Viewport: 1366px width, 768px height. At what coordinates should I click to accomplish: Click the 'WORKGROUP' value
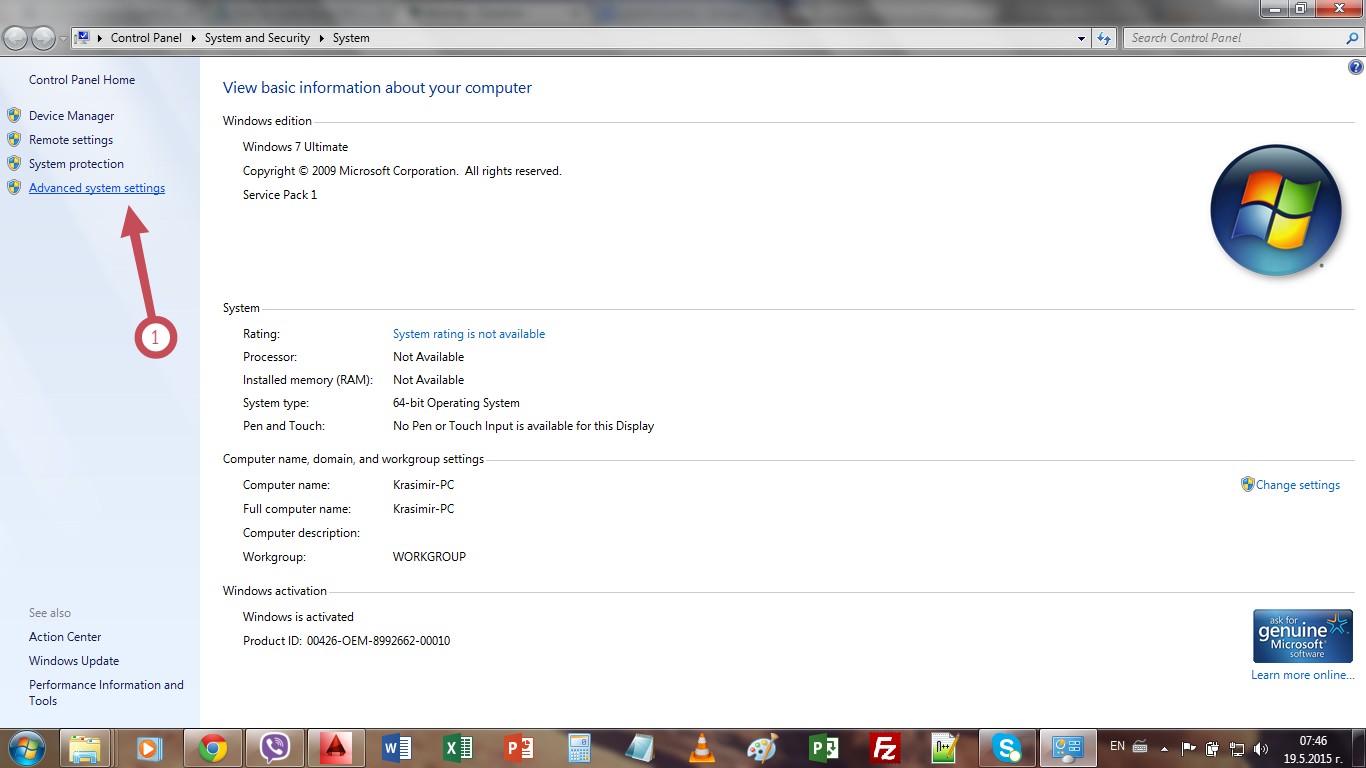coord(429,557)
